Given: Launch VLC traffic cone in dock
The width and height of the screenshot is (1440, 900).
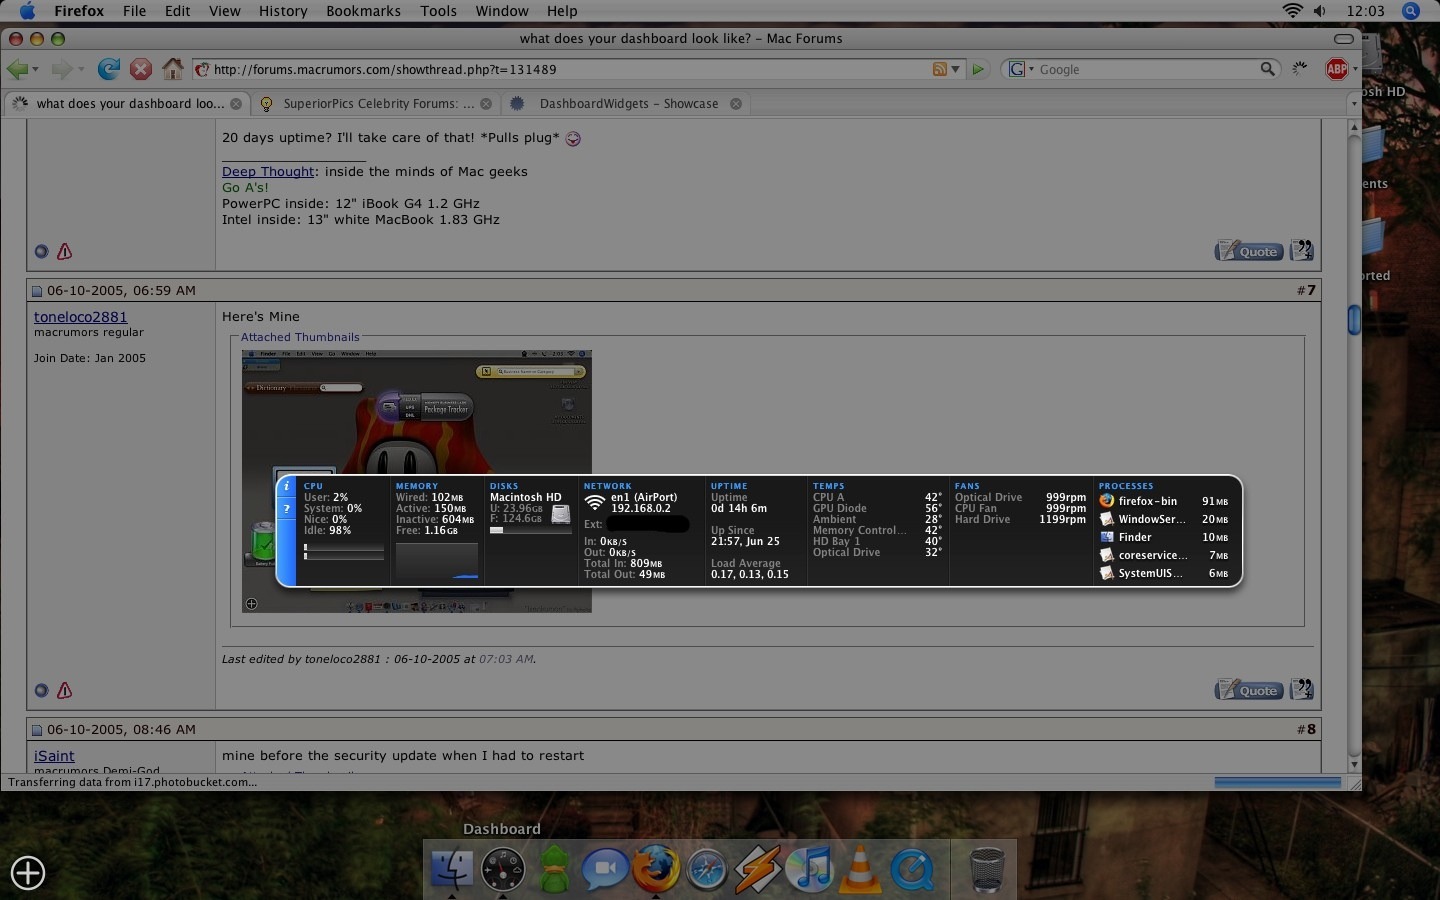Looking at the screenshot, I should click(861, 868).
